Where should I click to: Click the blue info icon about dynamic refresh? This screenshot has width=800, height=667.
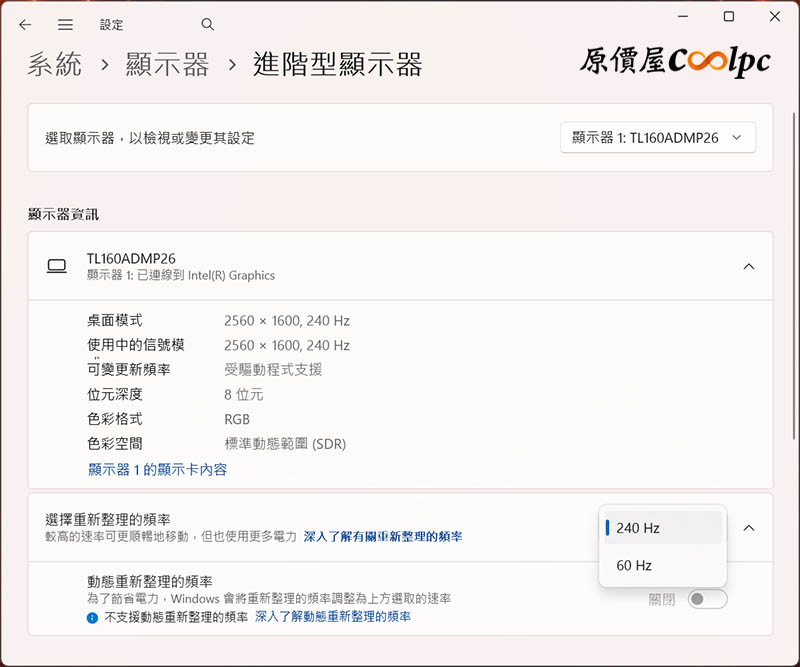pyautogui.click(x=92, y=618)
